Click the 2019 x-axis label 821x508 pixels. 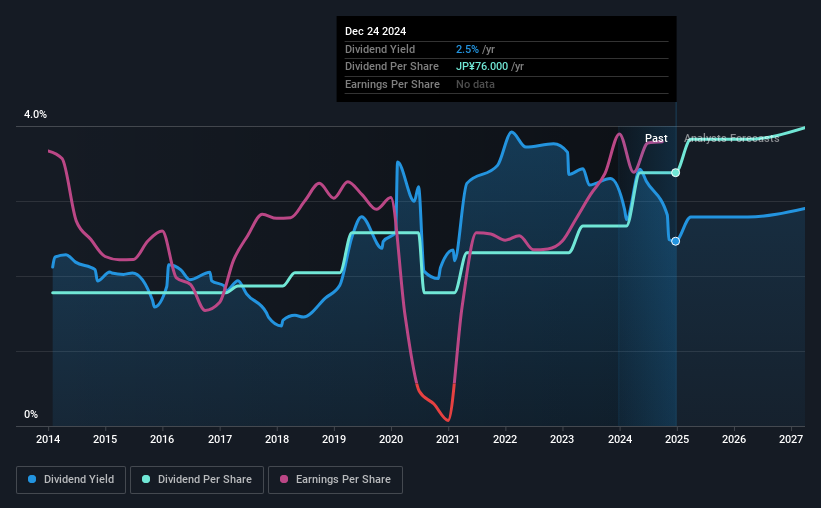pos(334,439)
